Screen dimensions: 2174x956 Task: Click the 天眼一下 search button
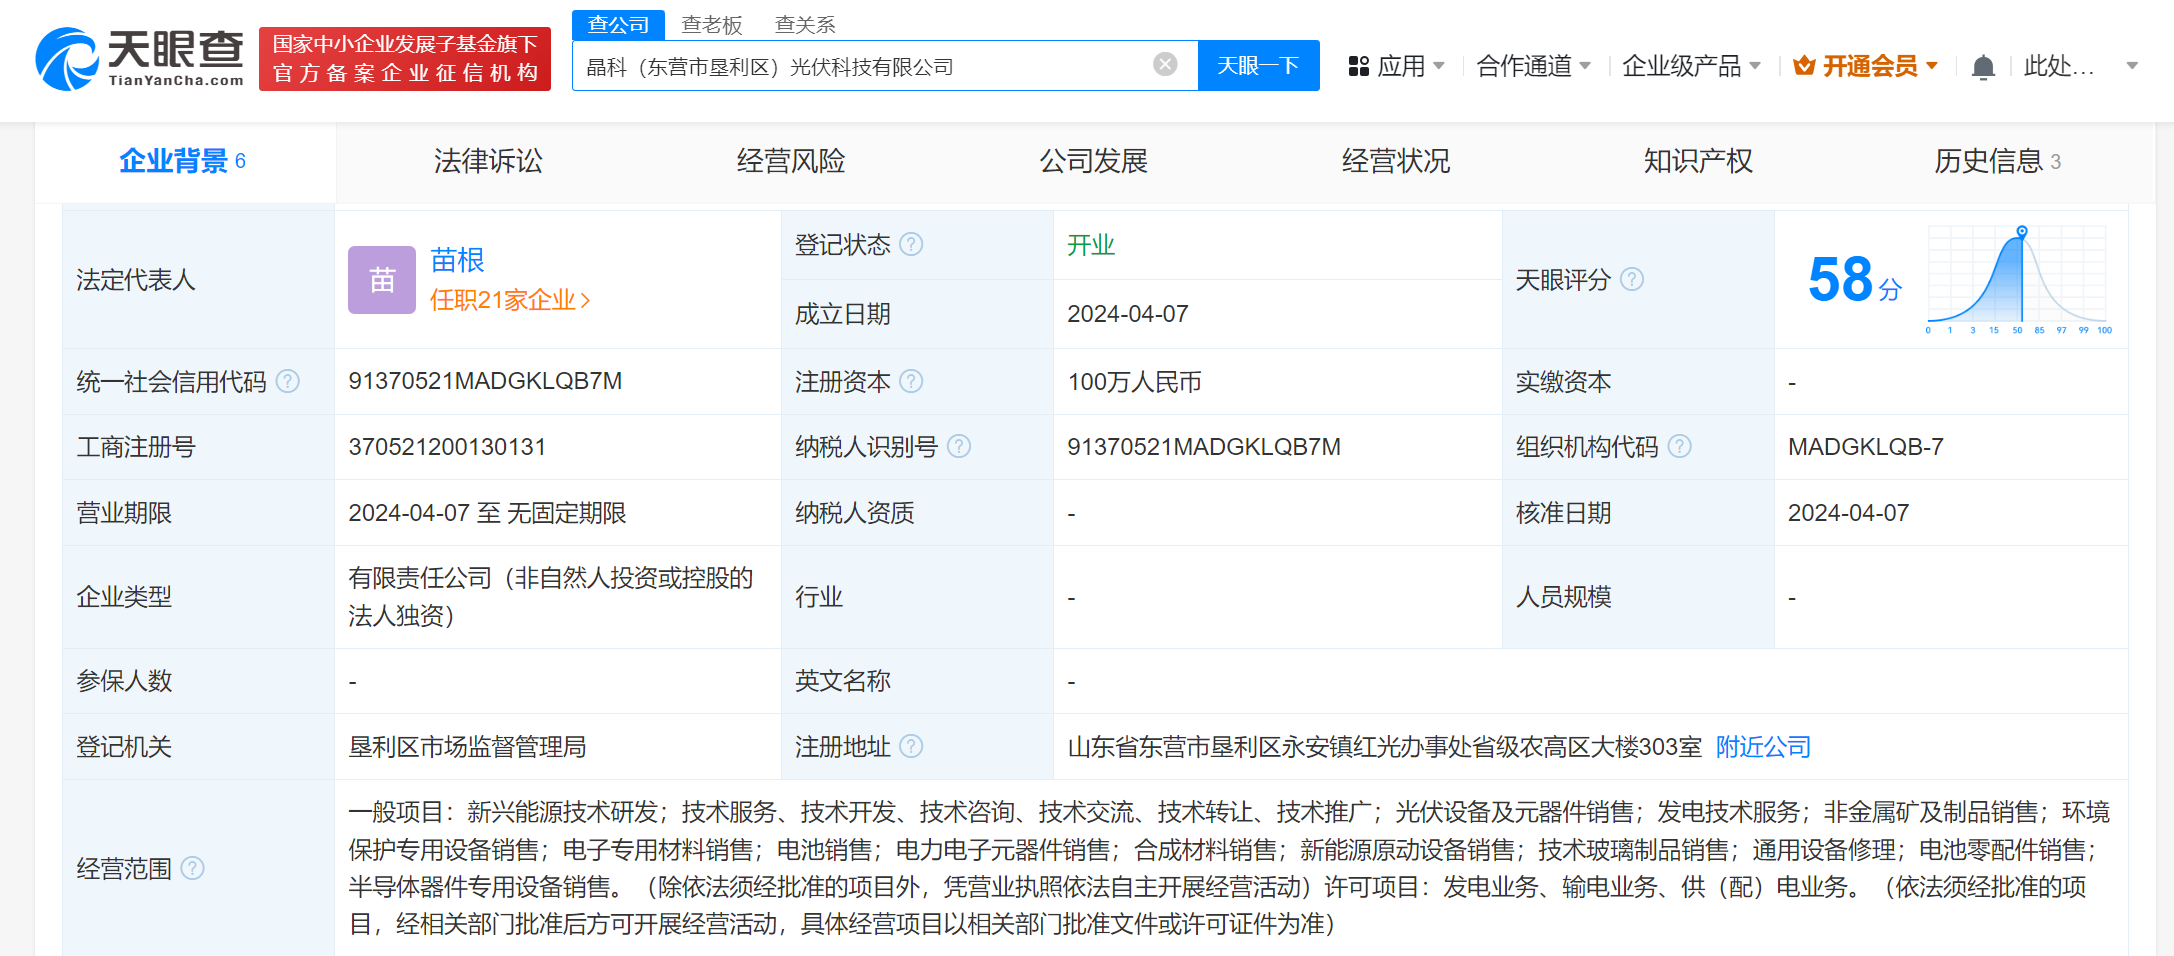1258,64
